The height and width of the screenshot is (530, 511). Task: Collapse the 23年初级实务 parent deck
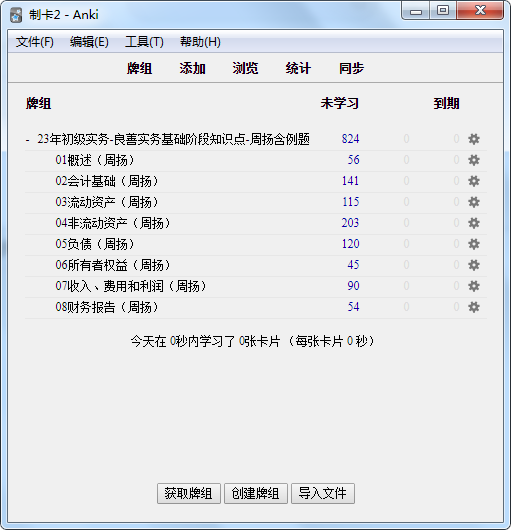click(28, 140)
